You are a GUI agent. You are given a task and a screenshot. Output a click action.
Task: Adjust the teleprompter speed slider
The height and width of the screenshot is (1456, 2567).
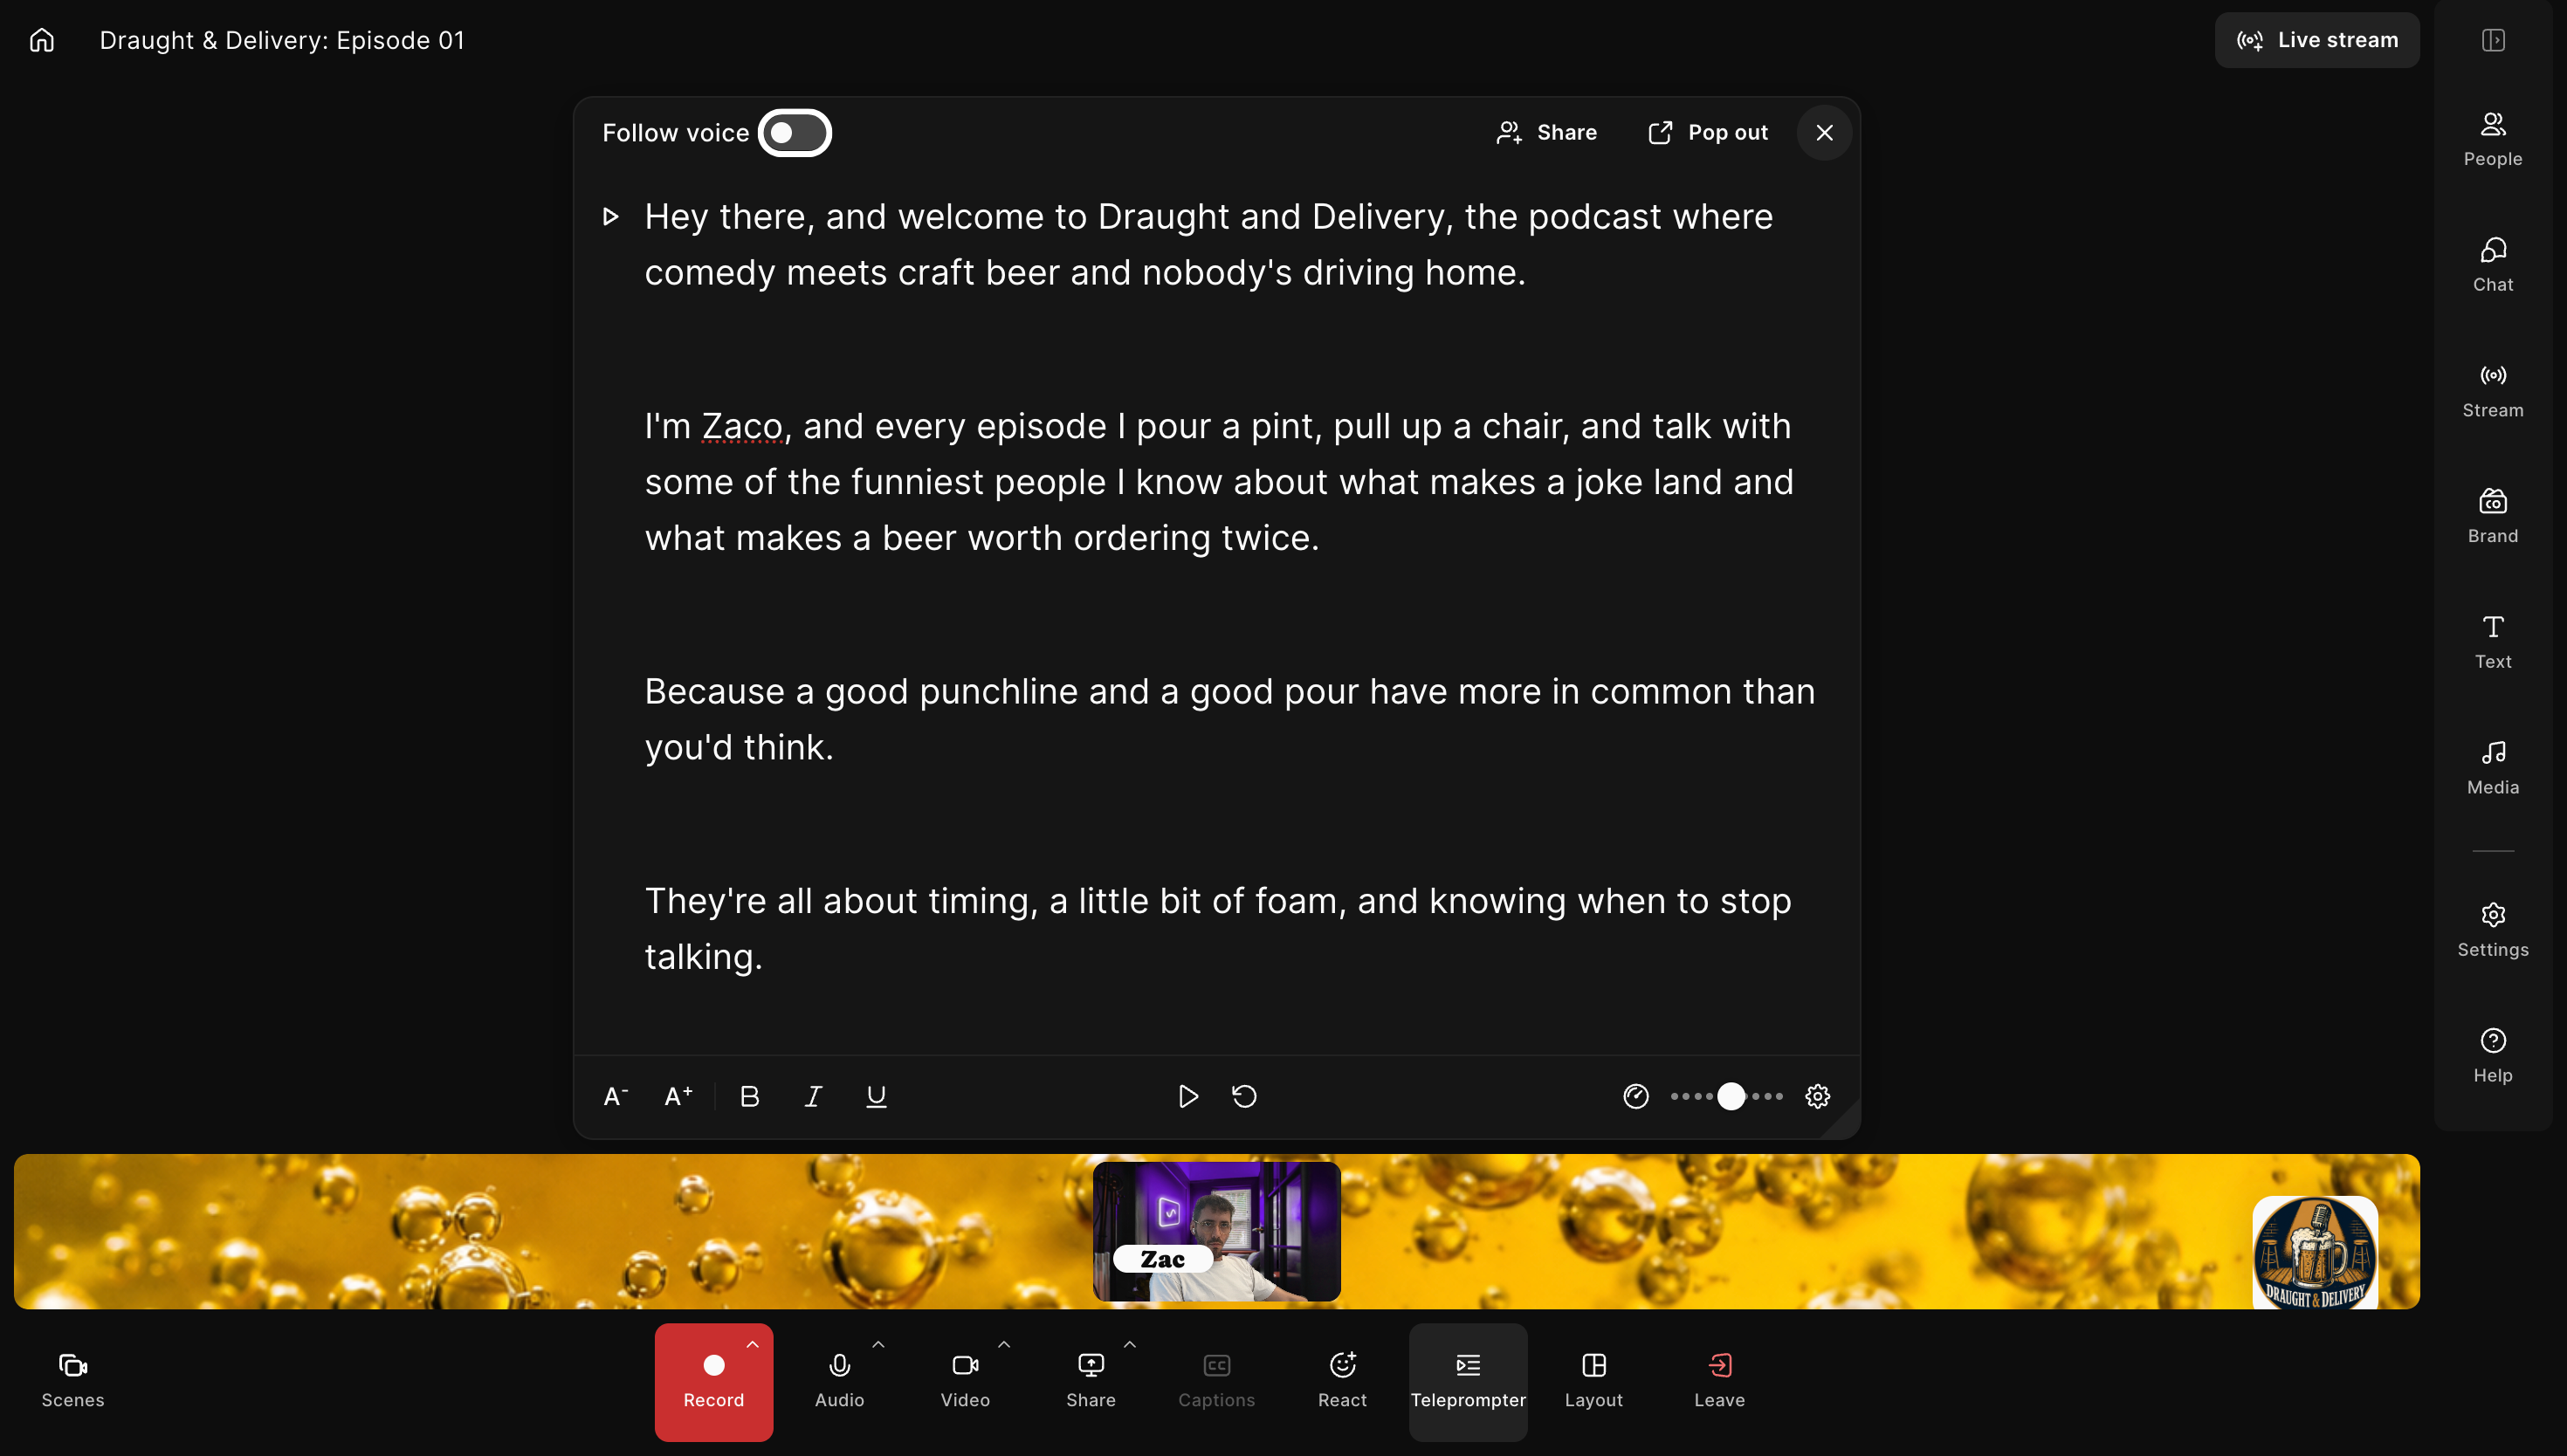tap(1729, 1096)
